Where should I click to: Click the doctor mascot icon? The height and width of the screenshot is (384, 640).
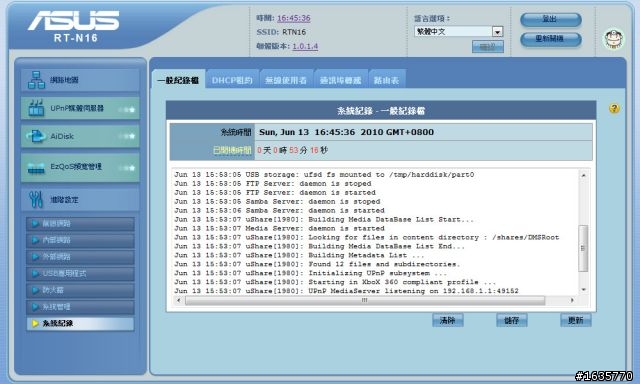[x=614, y=40]
